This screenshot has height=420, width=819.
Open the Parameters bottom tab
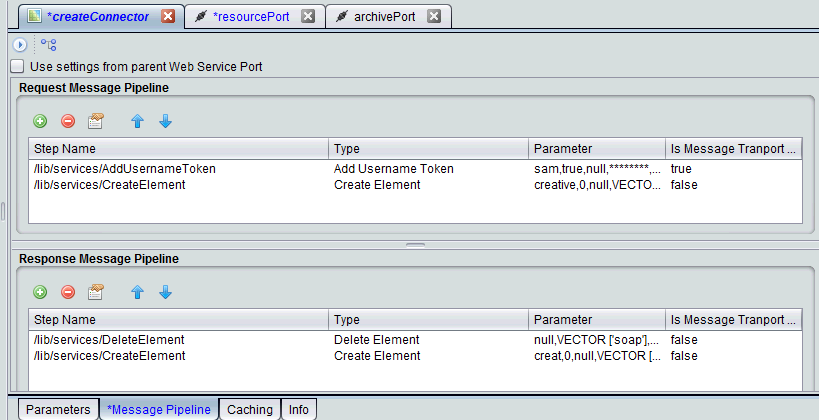click(58, 410)
